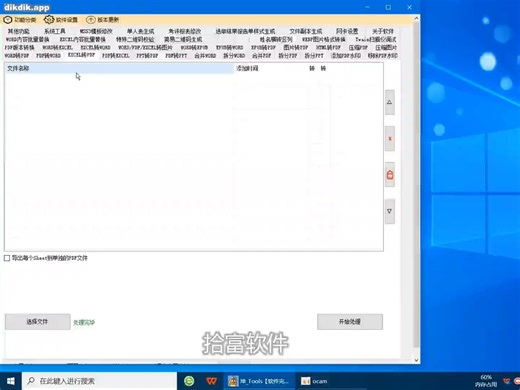Click the red tray icon in system tray
Viewport: 520px width, 390px height.
(x=507, y=381)
